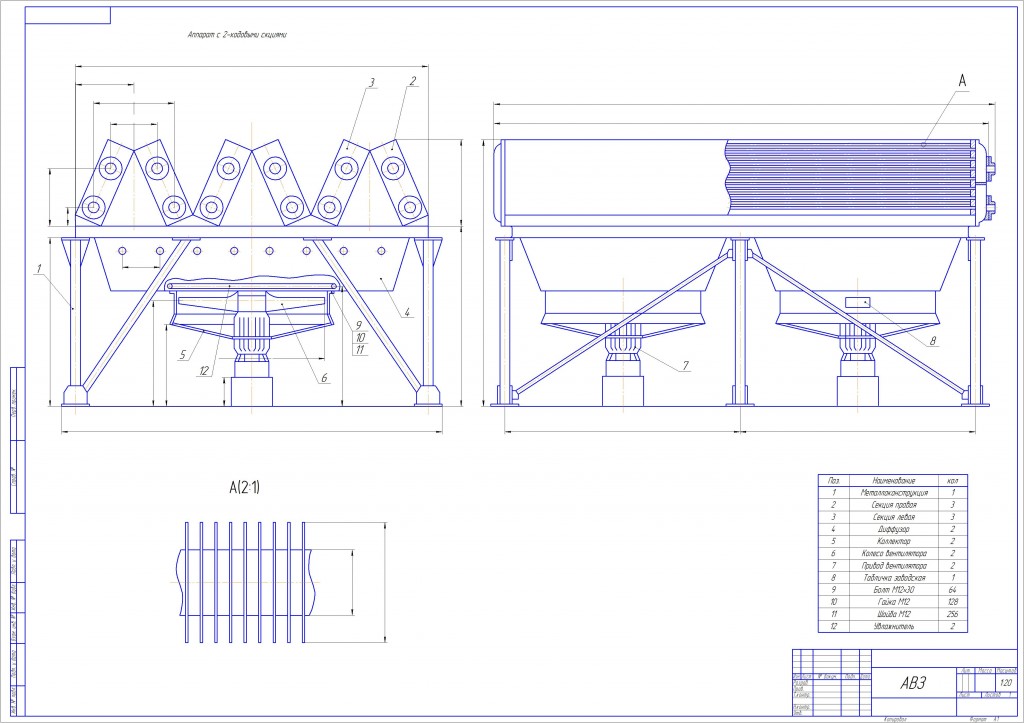Click callout number 4 beside the diffuser in the front view
This screenshot has height=723, width=1024.
pos(408,312)
